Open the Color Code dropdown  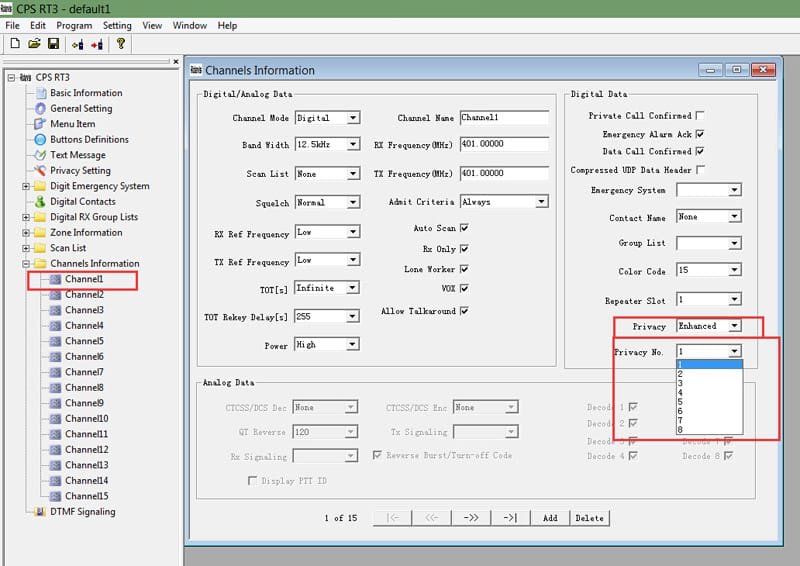[734, 270]
